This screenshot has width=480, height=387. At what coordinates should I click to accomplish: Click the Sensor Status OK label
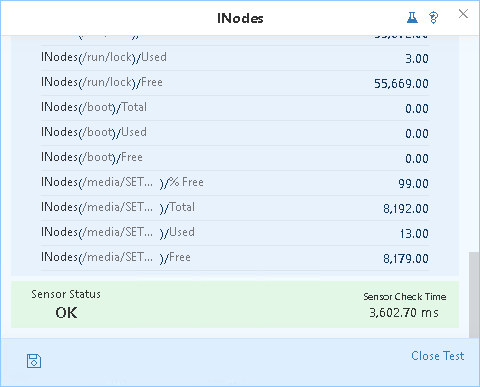[x=66, y=313]
